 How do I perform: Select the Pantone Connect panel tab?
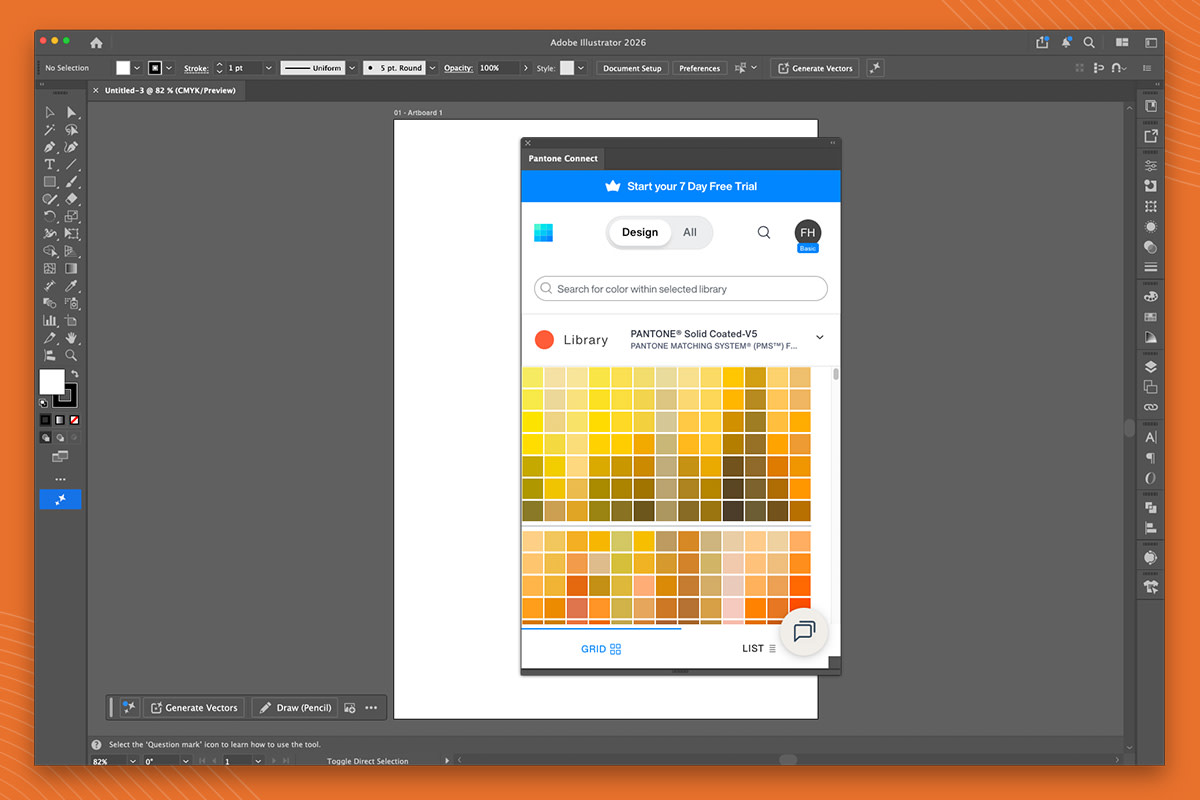563,158
